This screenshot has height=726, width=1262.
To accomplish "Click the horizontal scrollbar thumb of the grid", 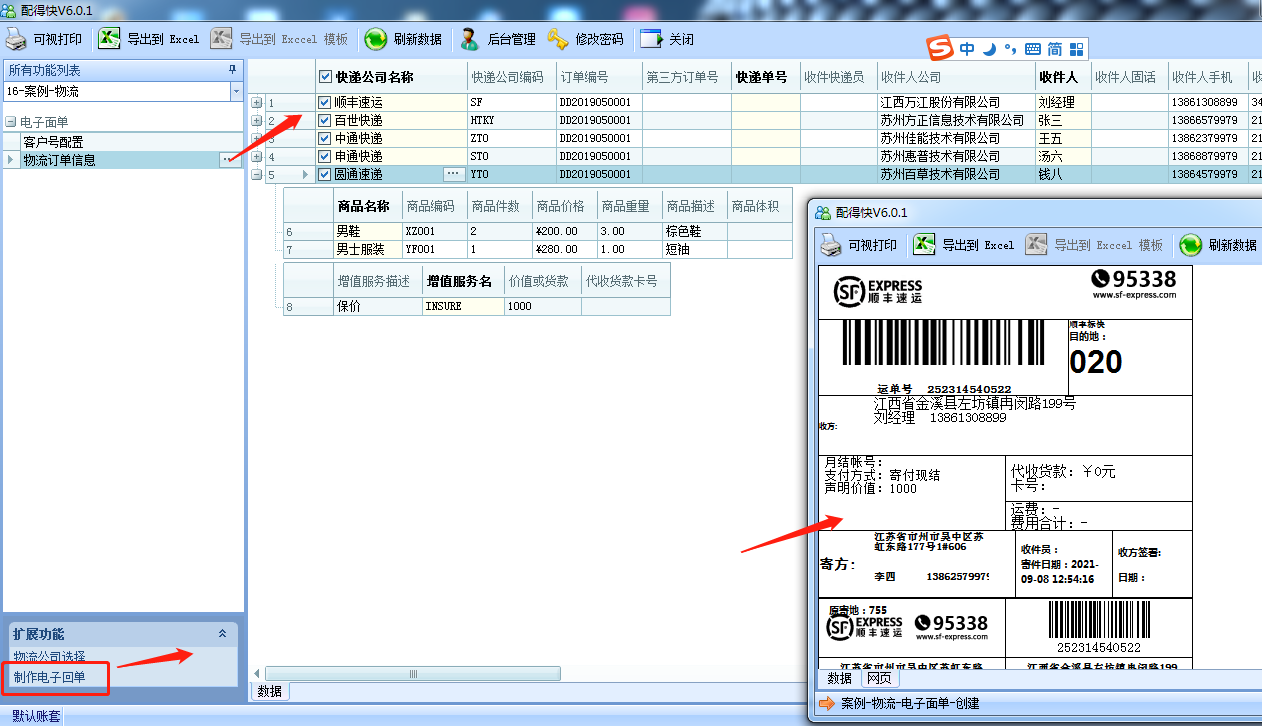I will point(412,673).
